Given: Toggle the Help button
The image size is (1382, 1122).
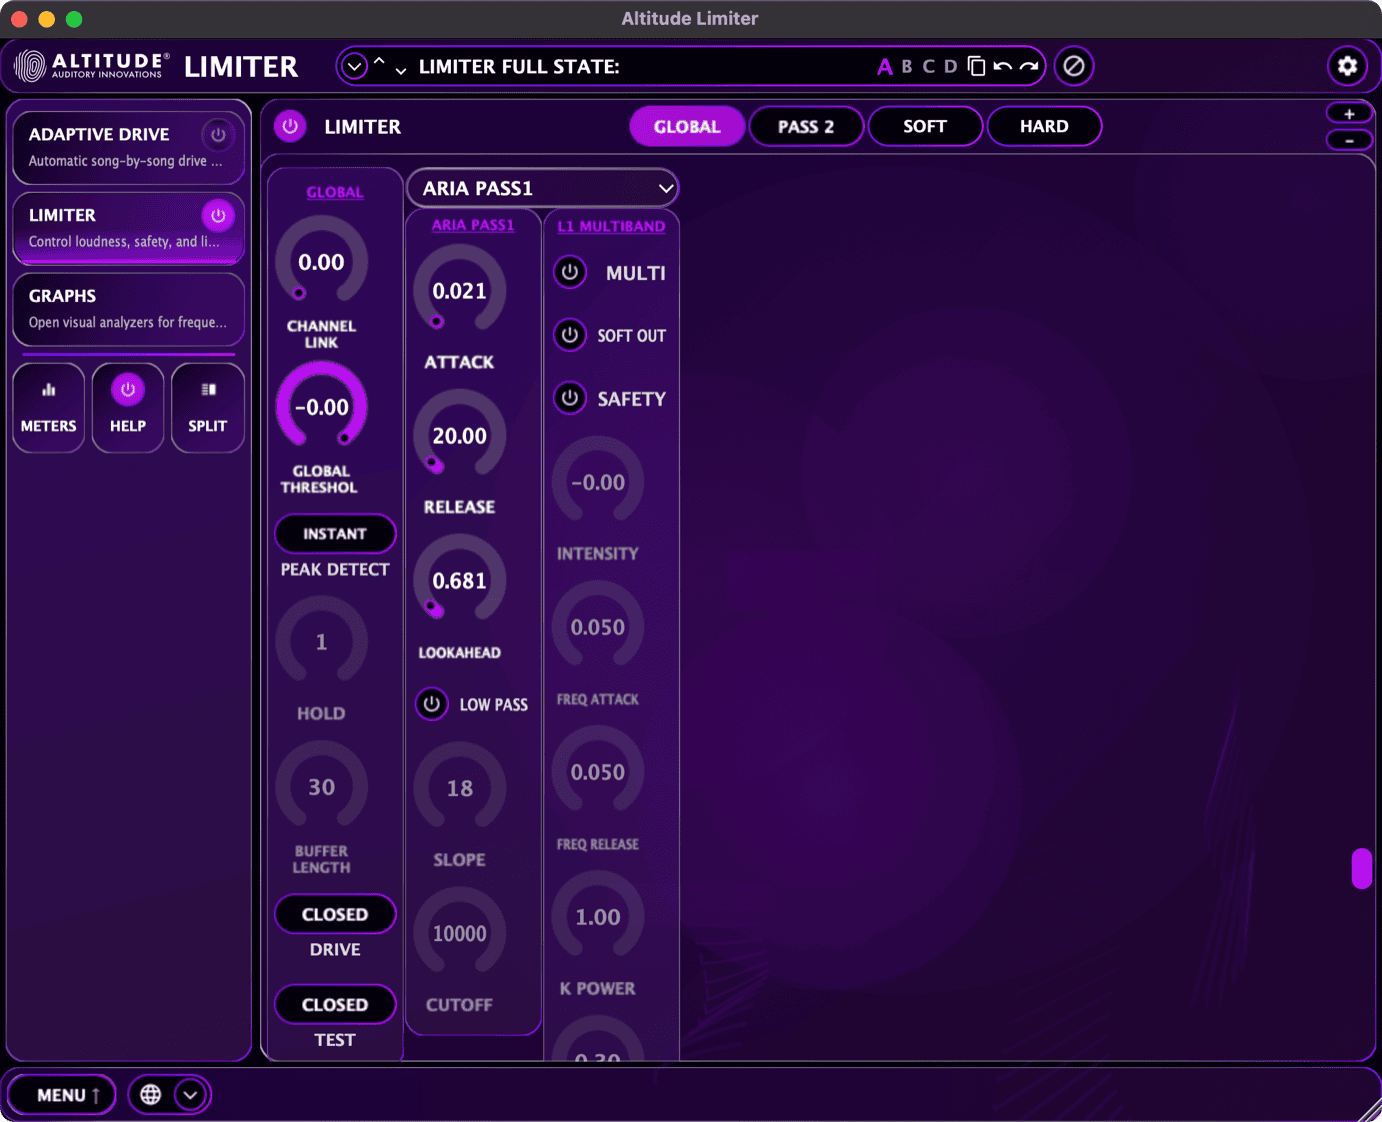Looking at the screenshot, I should (128, 408).
